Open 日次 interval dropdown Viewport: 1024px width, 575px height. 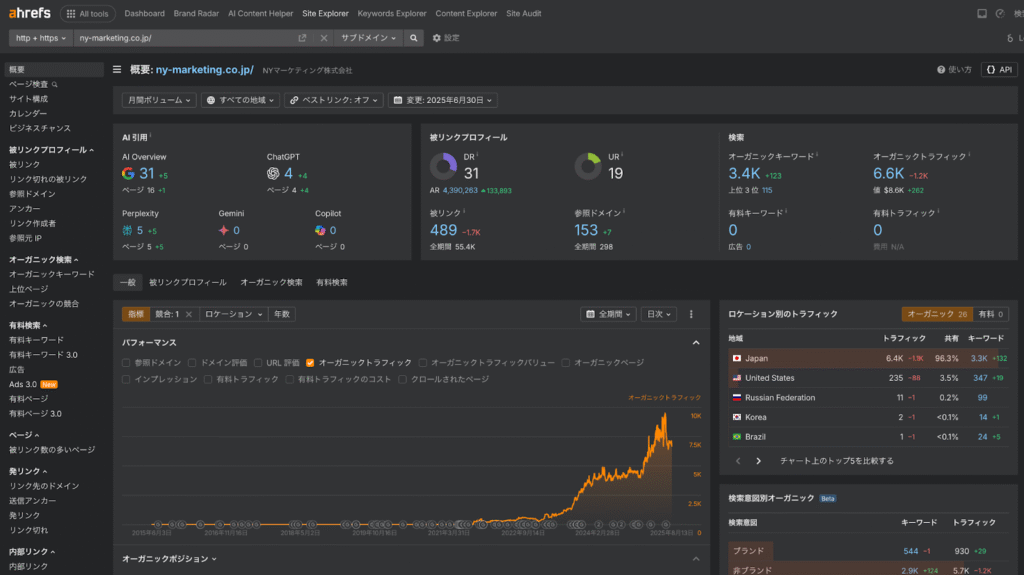[658, 314]
